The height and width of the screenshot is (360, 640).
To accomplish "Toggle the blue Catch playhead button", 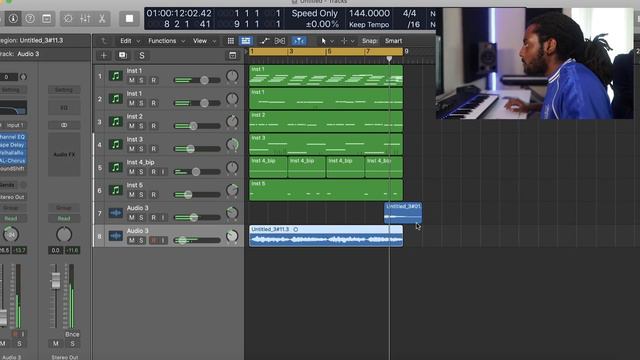I will (x=299, y=41).
